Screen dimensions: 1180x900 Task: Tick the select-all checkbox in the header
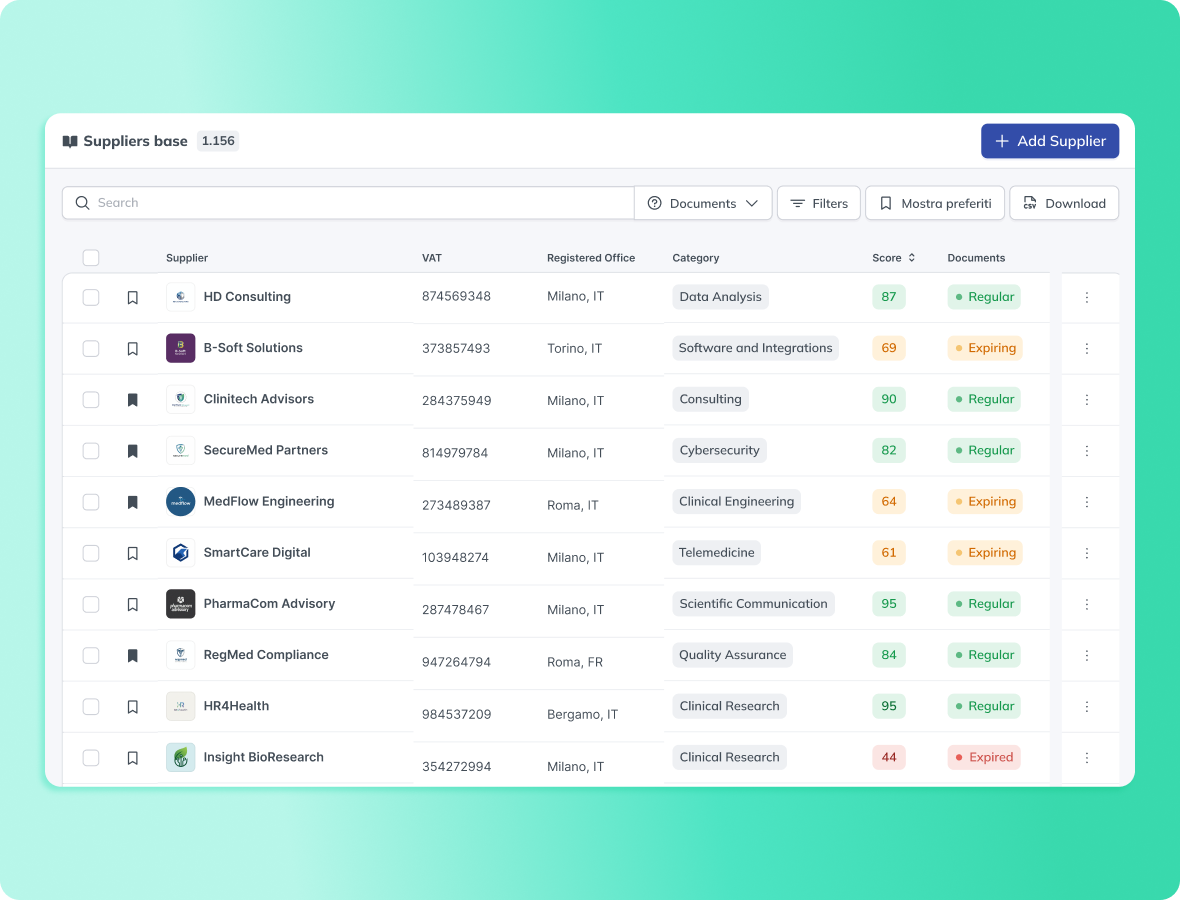(x=91, y=258)
